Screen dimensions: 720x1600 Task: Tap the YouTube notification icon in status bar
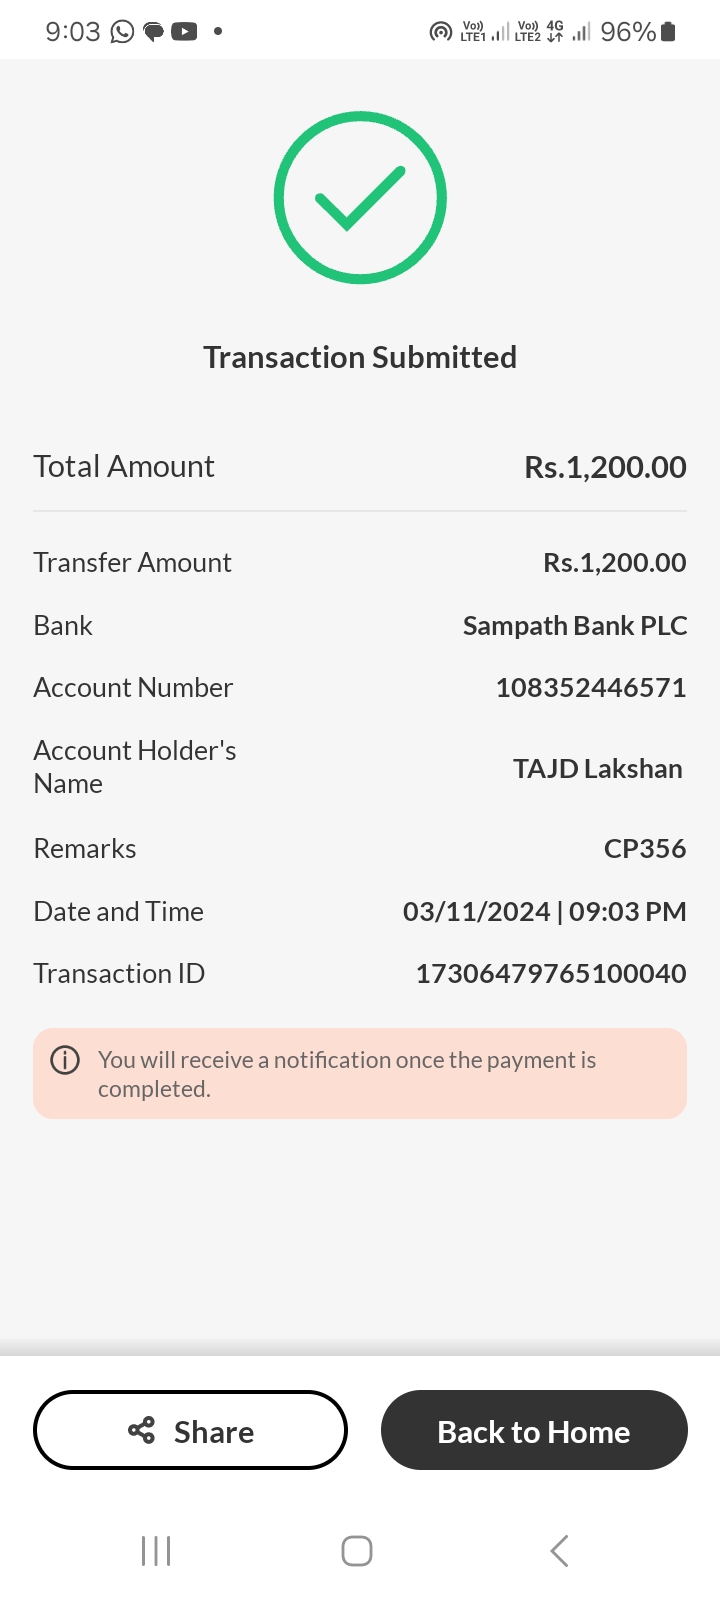click(x=184, y=32)
